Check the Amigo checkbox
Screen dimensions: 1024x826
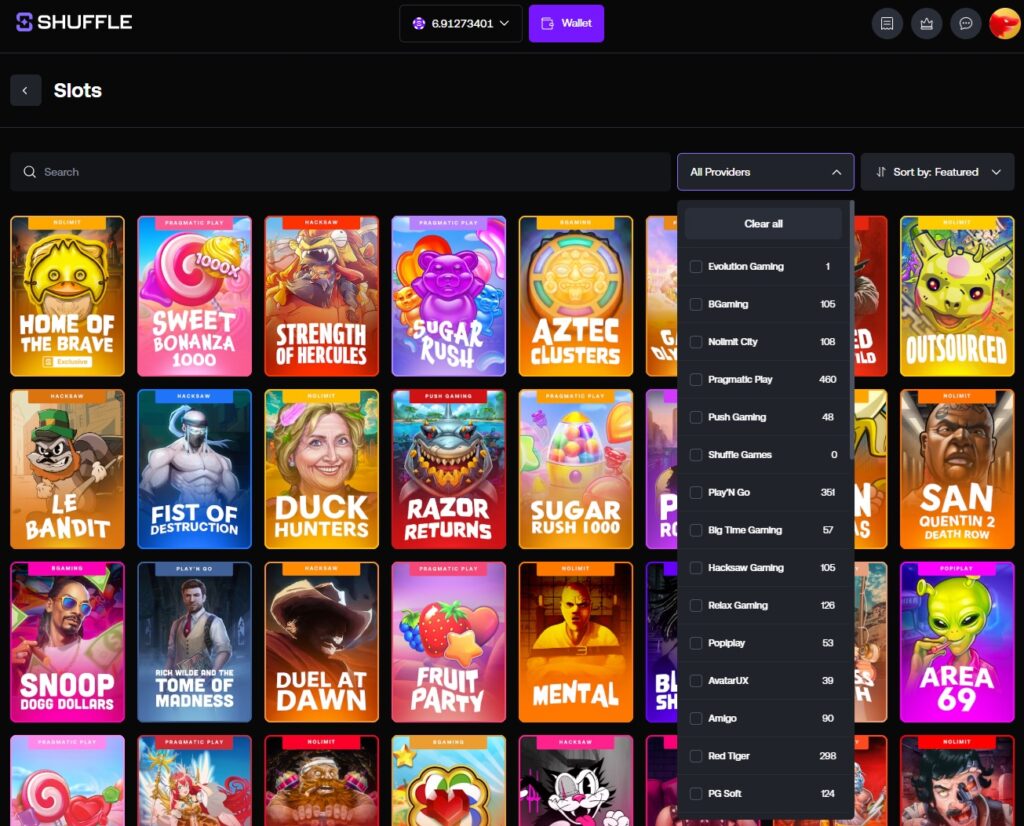pos(696,718)
